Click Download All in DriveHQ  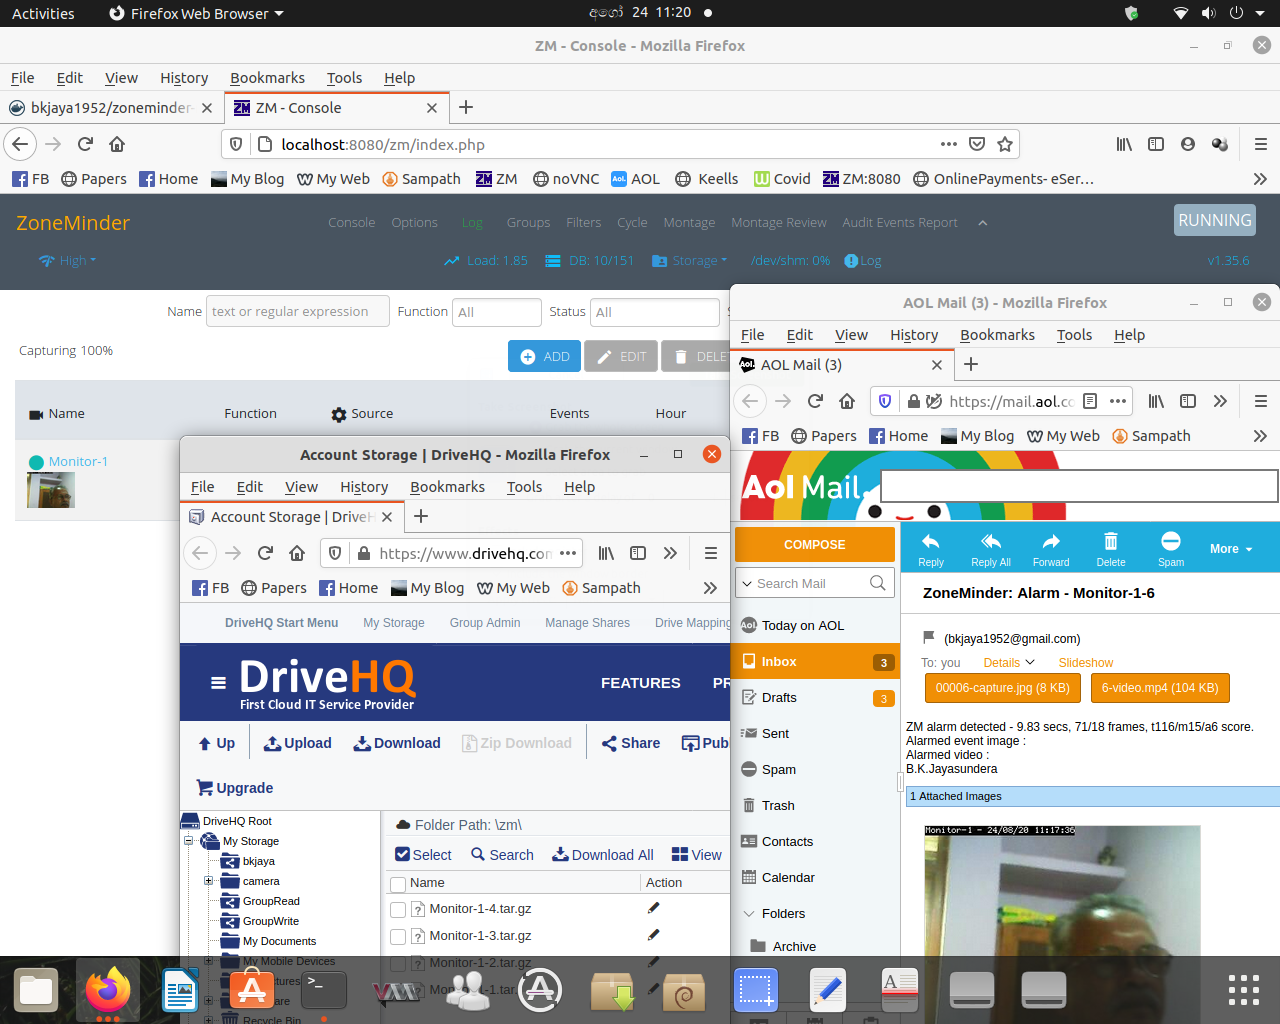[x=603, y=855]
